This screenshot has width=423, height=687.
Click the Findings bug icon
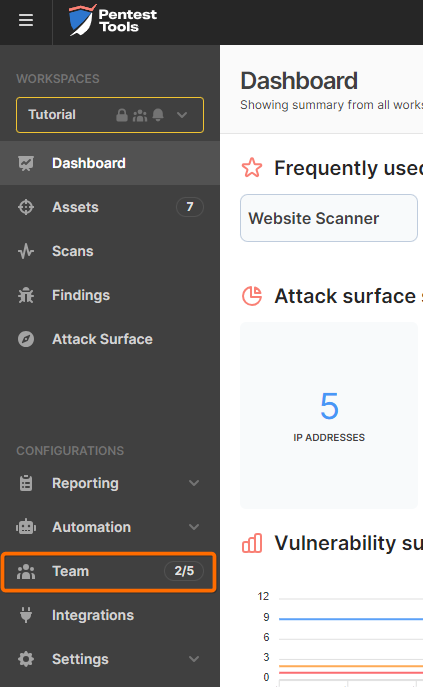point(26,295)
